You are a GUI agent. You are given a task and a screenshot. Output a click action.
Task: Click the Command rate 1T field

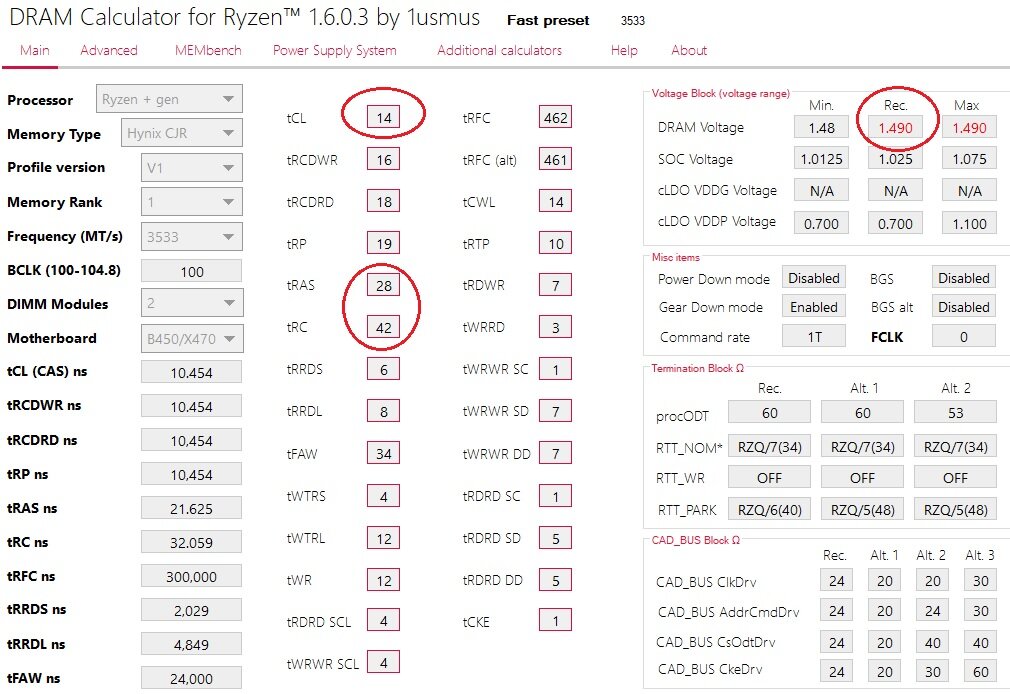814,336
